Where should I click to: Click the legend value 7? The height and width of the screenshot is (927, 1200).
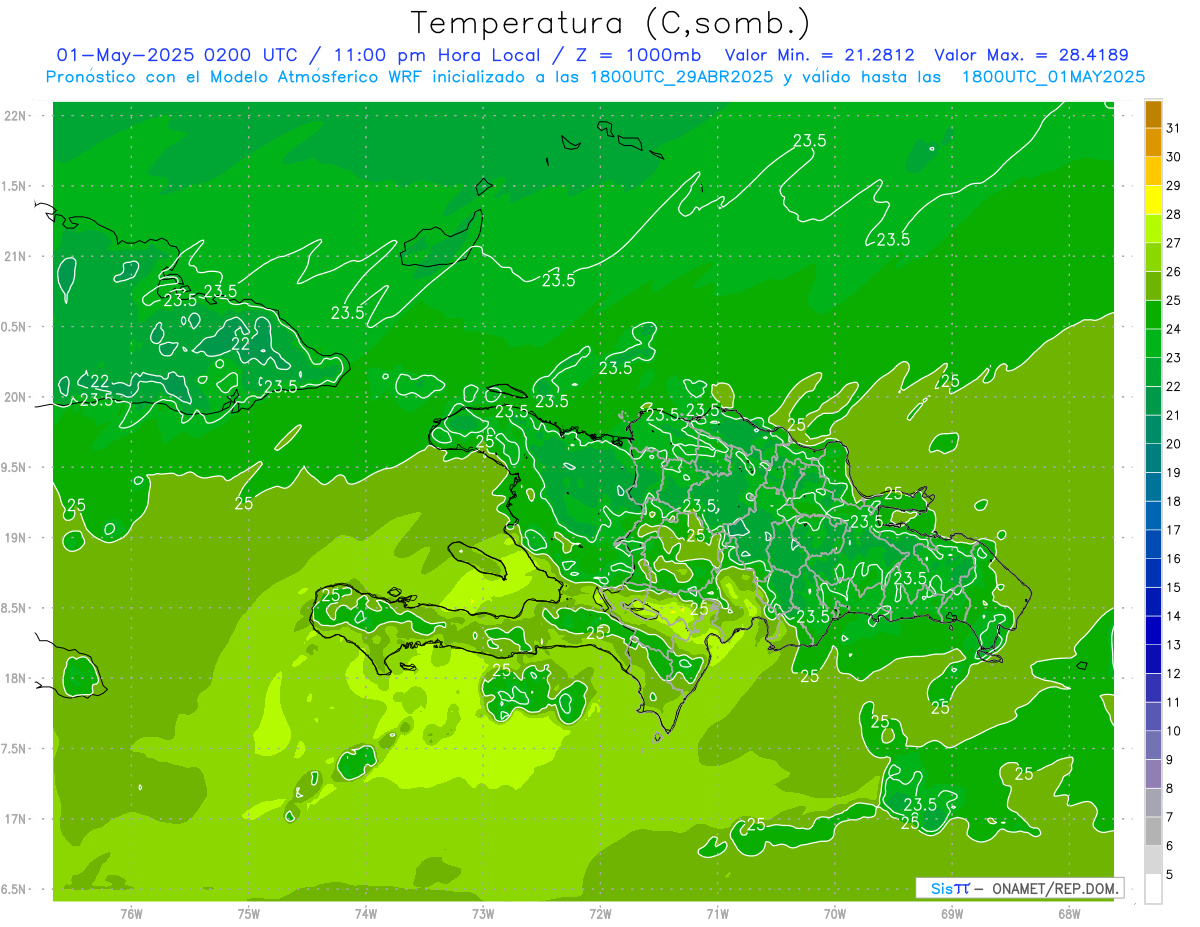pyautogui.click(x=1170, y=818)
